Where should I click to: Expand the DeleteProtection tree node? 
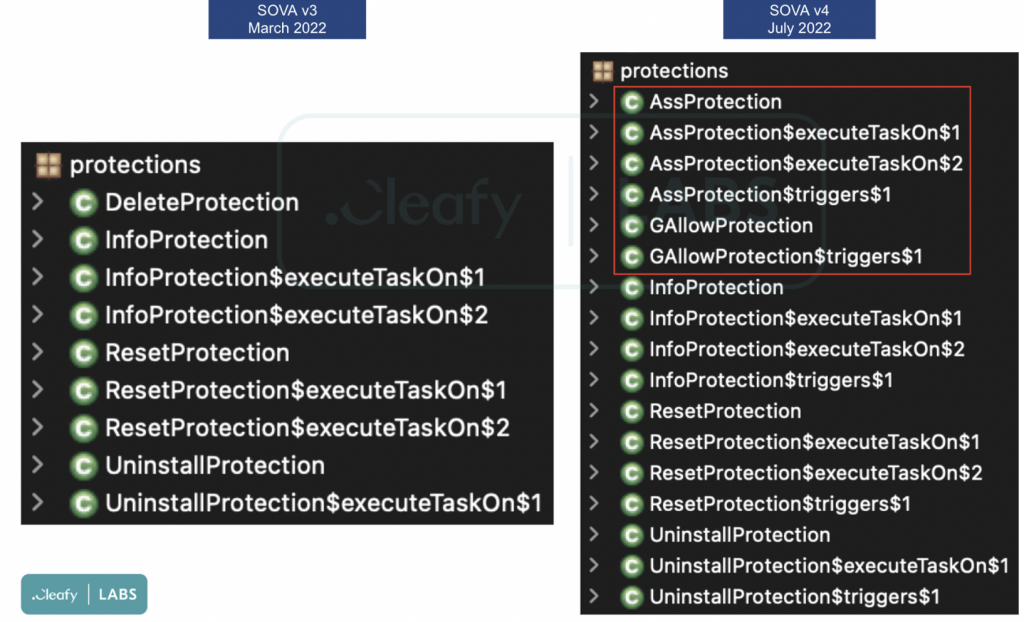(37, 202)
